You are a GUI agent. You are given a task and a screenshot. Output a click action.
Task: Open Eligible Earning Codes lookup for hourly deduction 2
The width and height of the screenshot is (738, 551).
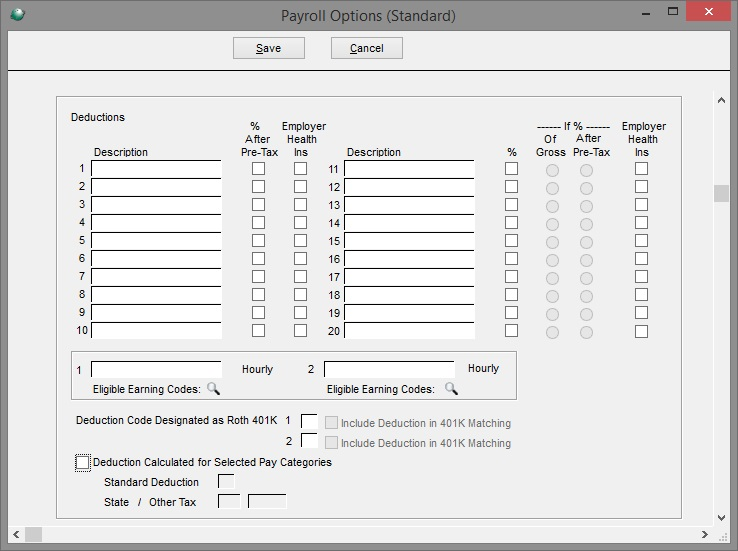pyautogui.click(x=451, y=389)
